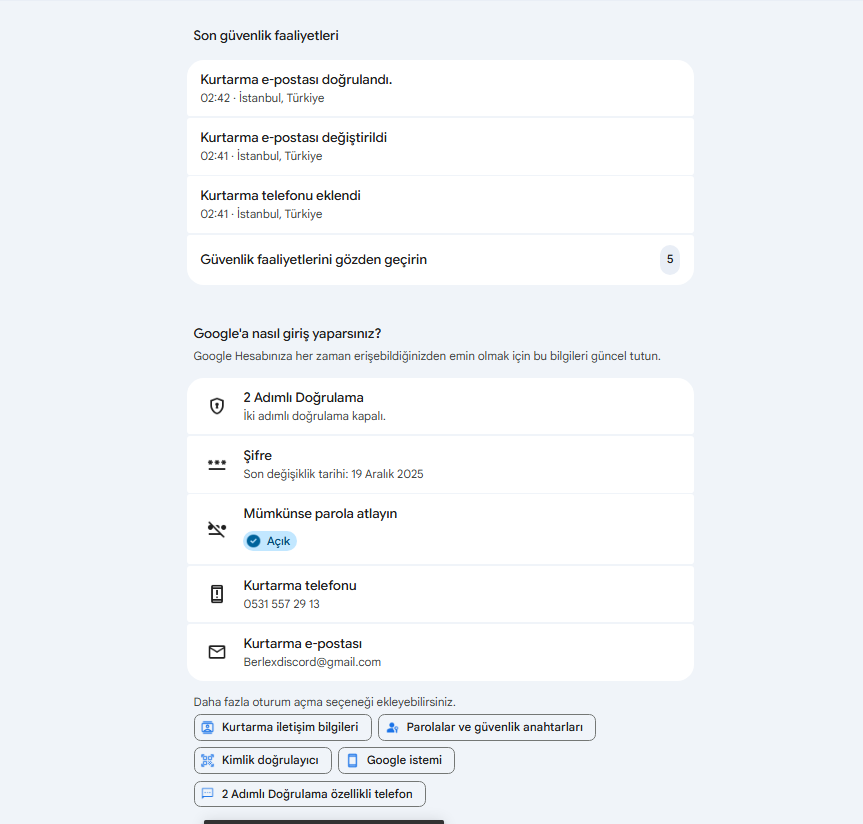The image size is (863, 824).
Task: Click the QR icon on Kimlik doğrulayıcı
Action: (207, 761)
